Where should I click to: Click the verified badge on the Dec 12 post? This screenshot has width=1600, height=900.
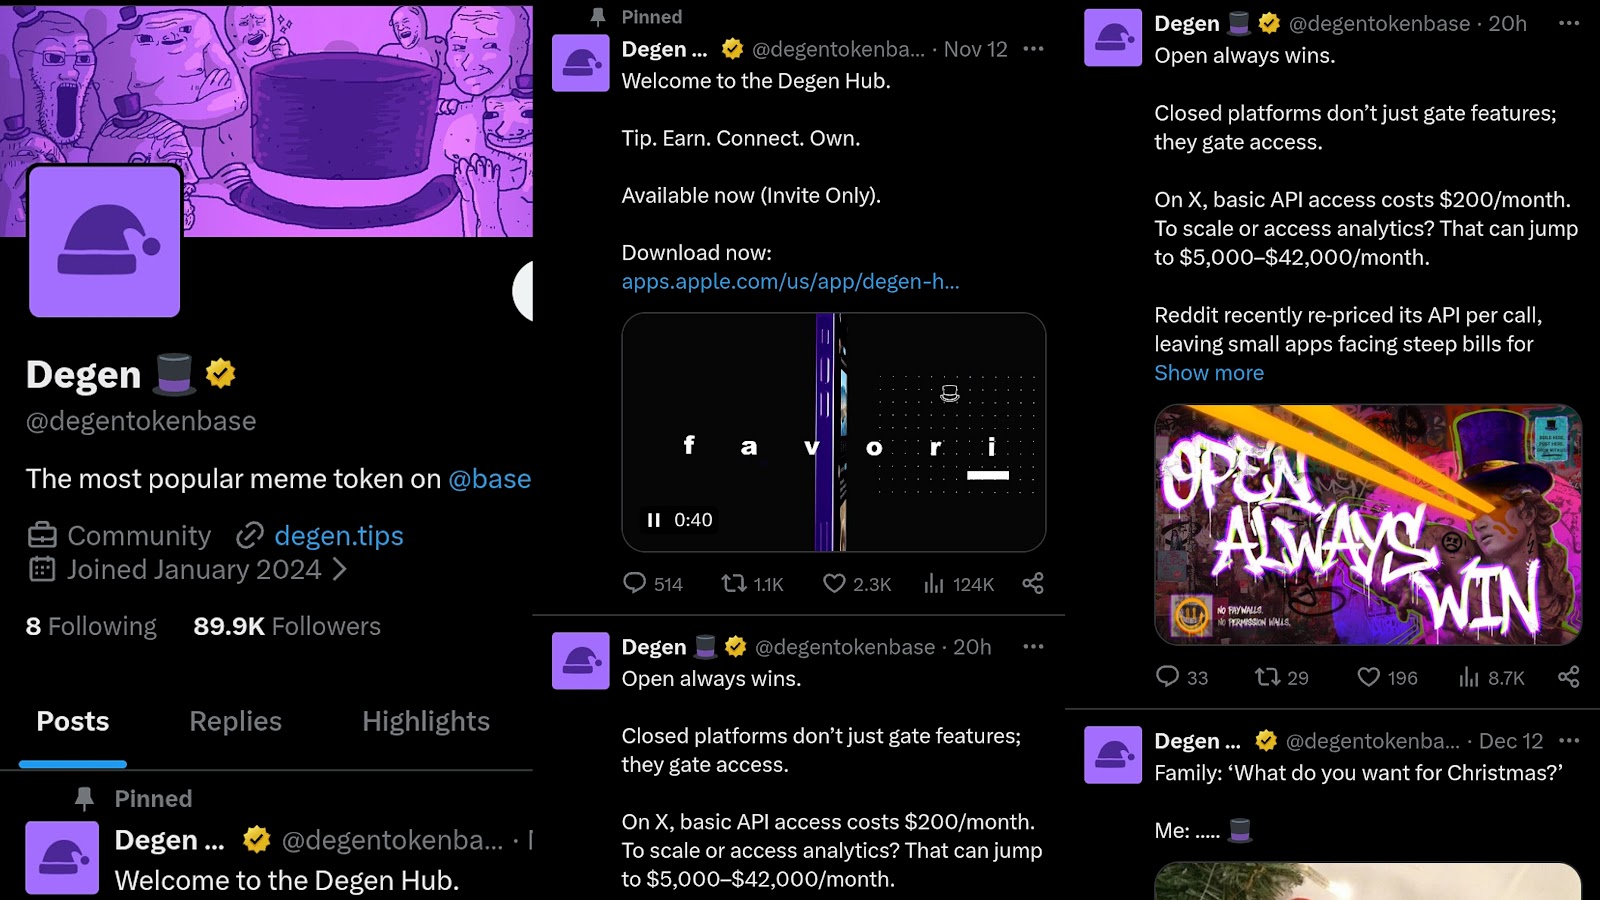pos(1266,741)
